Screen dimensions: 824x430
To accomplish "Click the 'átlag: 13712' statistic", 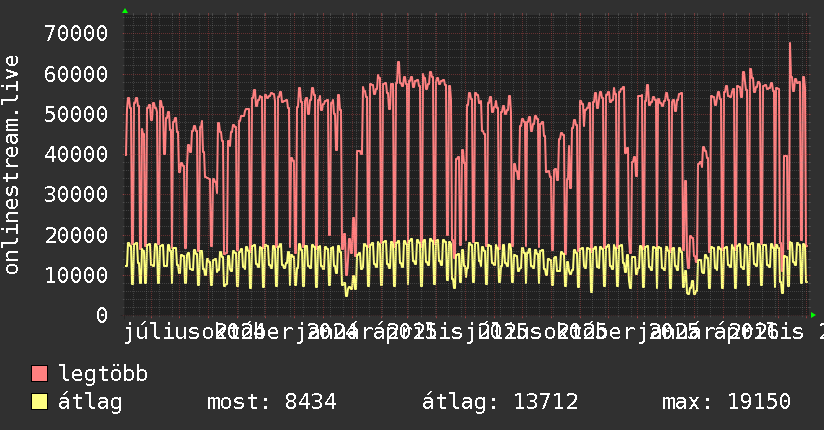I will point(500,402).
